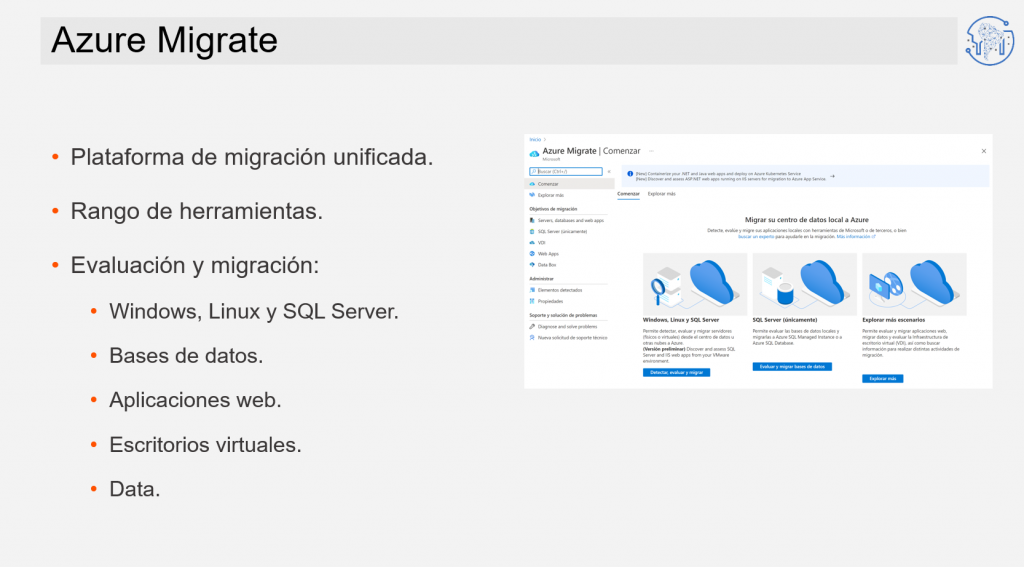The height and width of the screenshot is (567, 1024).
Task: Click sub-bullet 'Escritorios virtuales.'
Action: pos(205,445)
